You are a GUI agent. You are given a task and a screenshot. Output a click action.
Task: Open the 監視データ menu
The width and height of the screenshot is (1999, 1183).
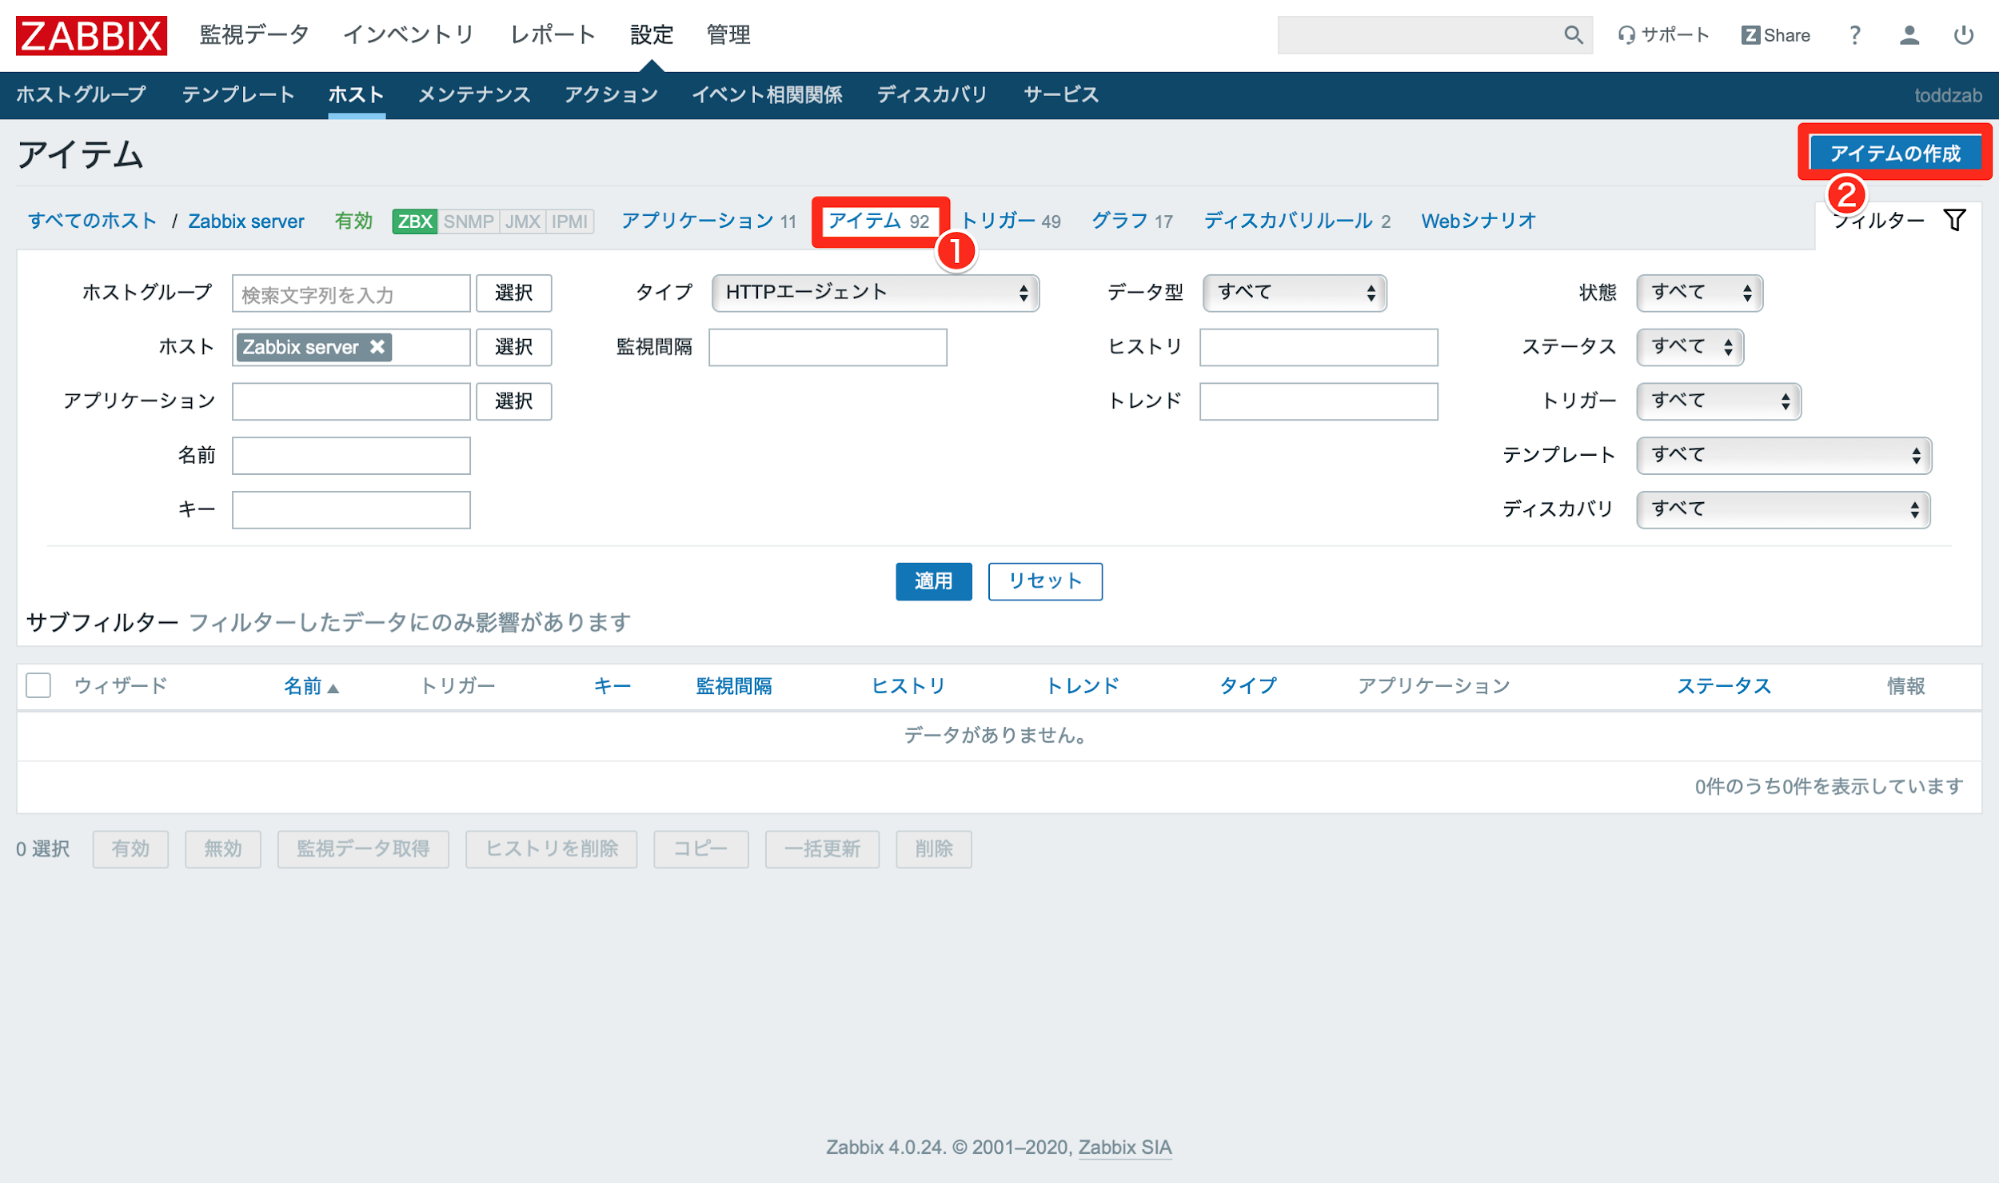254,35
